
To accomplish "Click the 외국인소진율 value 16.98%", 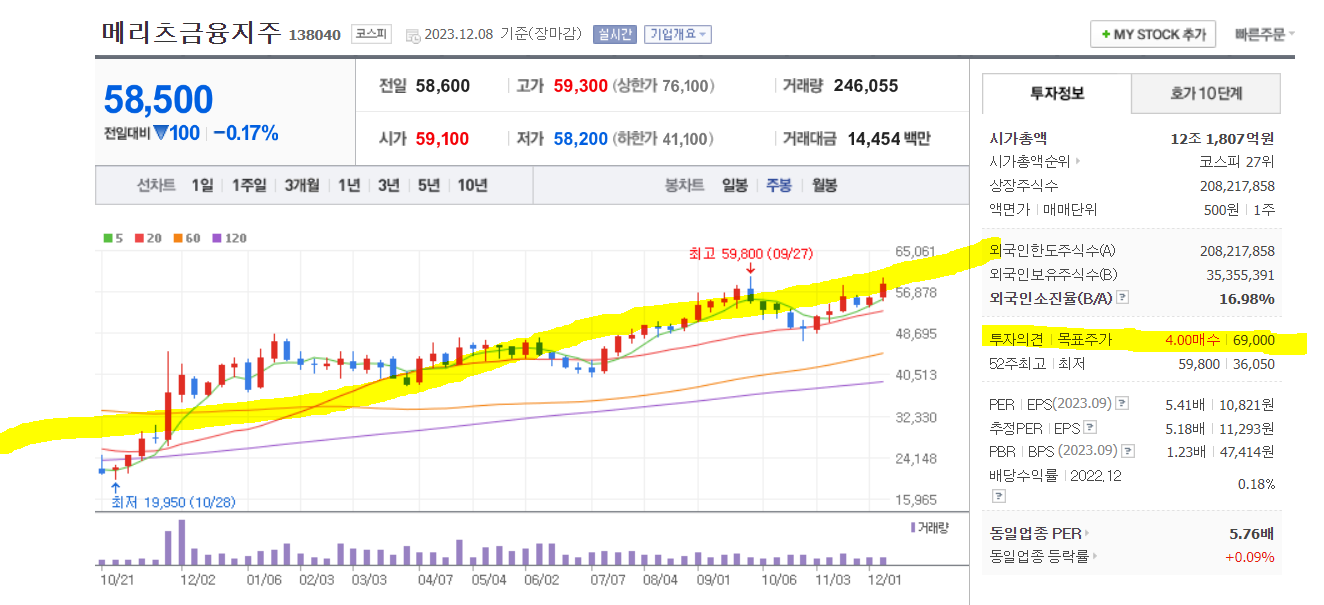I will [1247, 298].
